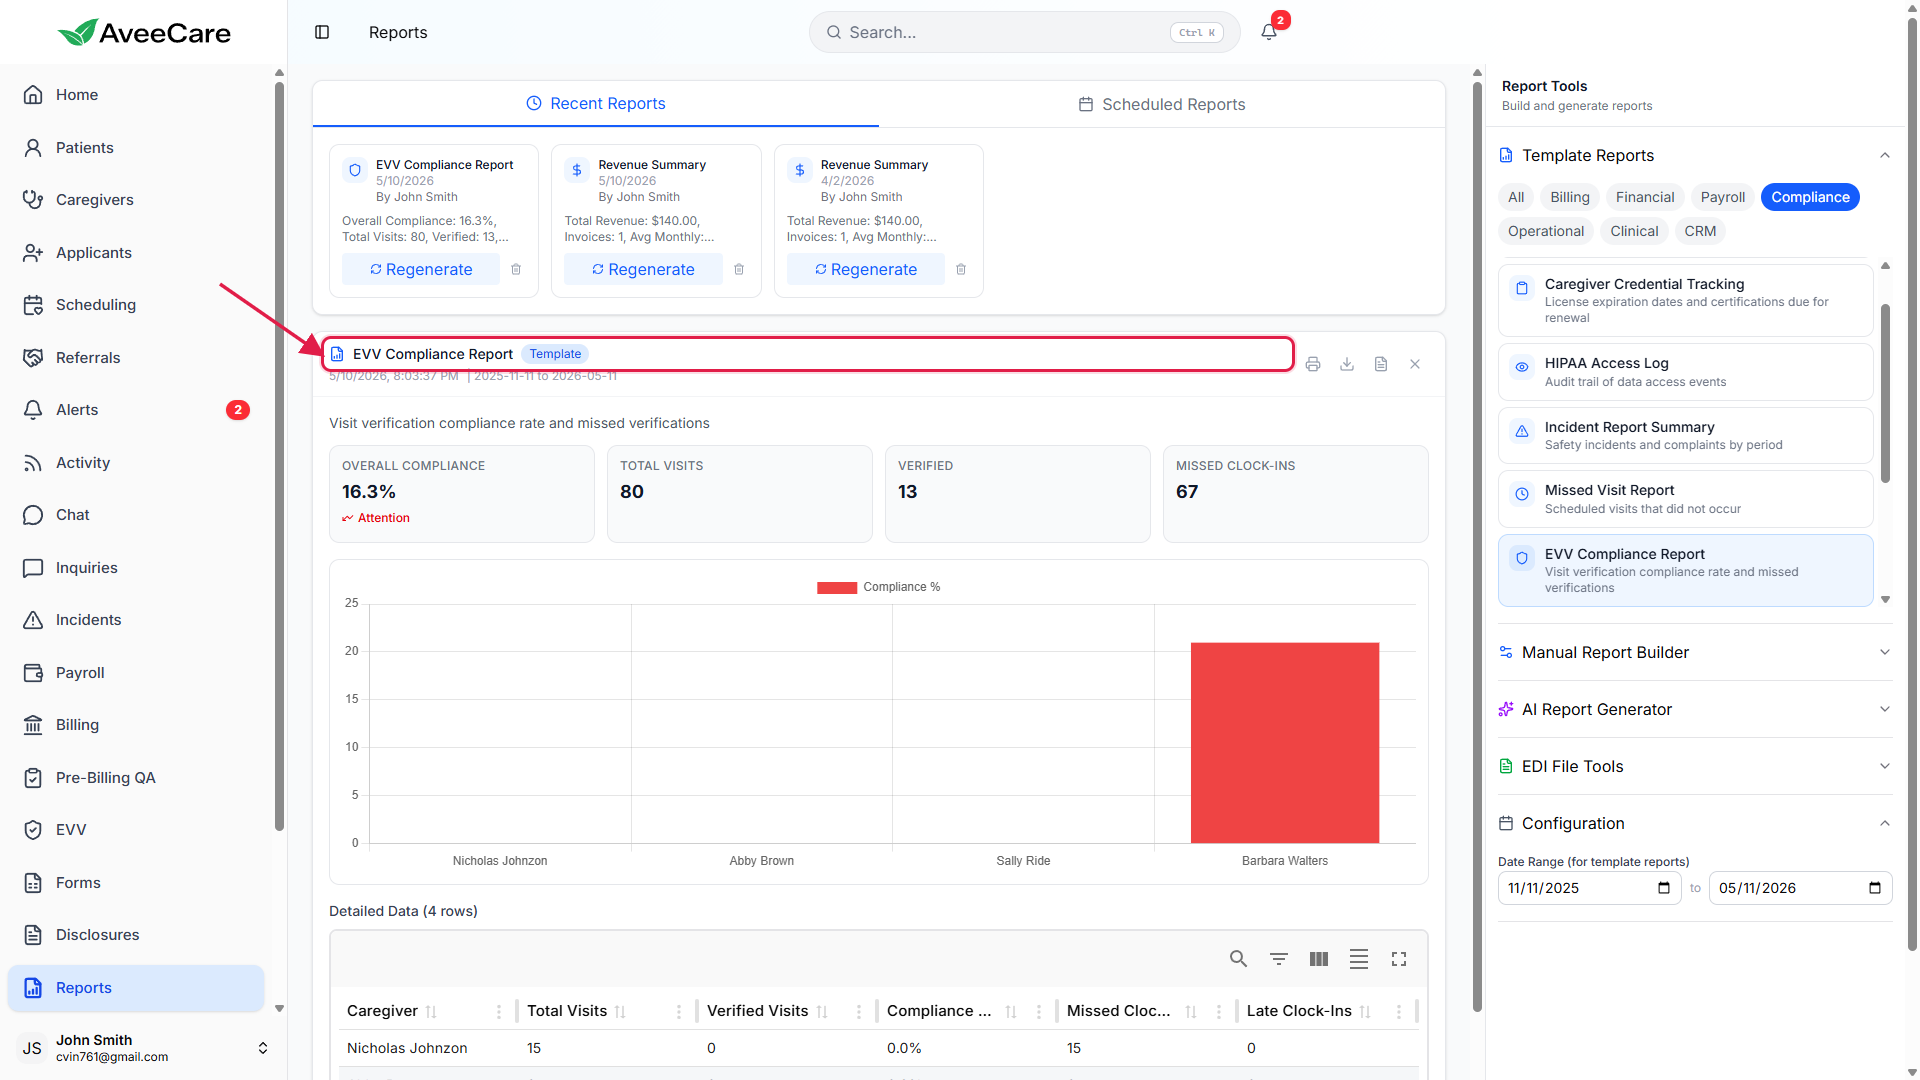Toggle the sidebar collapse icon

[x=322, y=32]
